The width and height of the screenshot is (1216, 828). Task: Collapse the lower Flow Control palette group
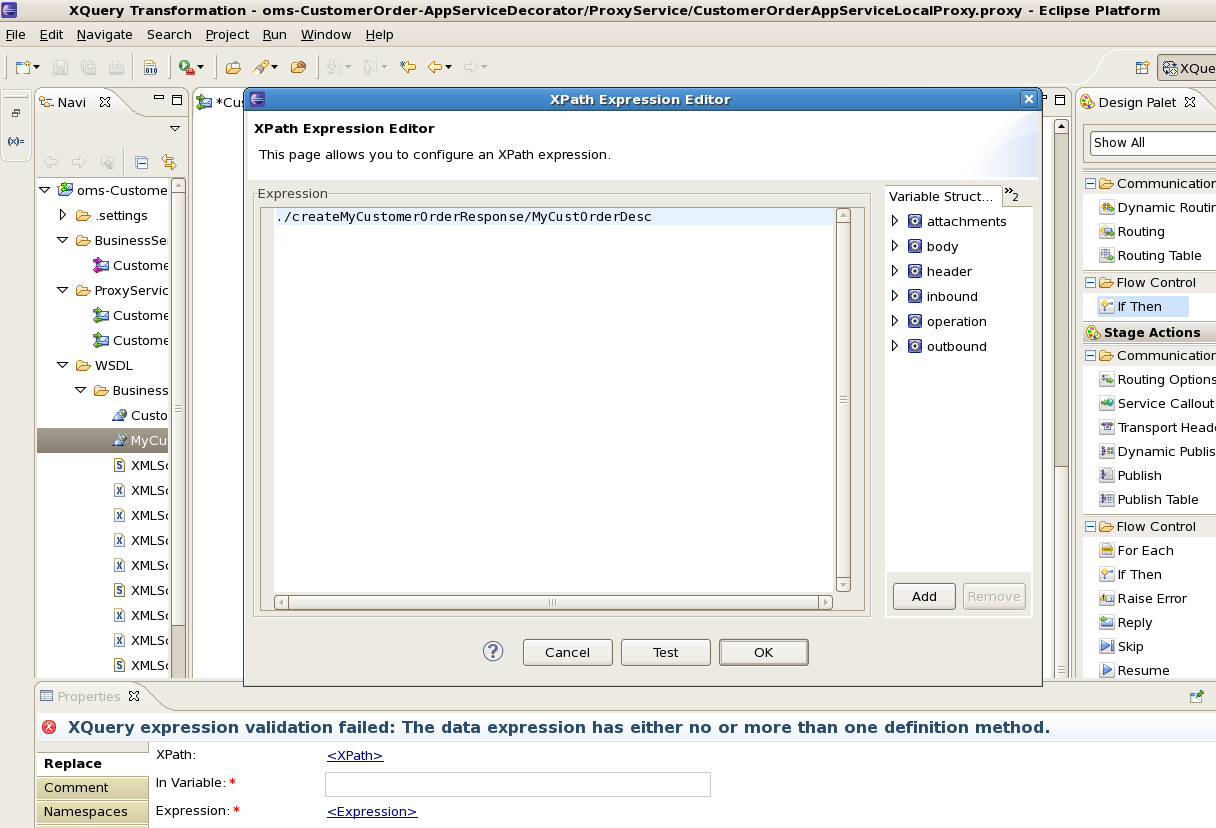(1090, 526)
